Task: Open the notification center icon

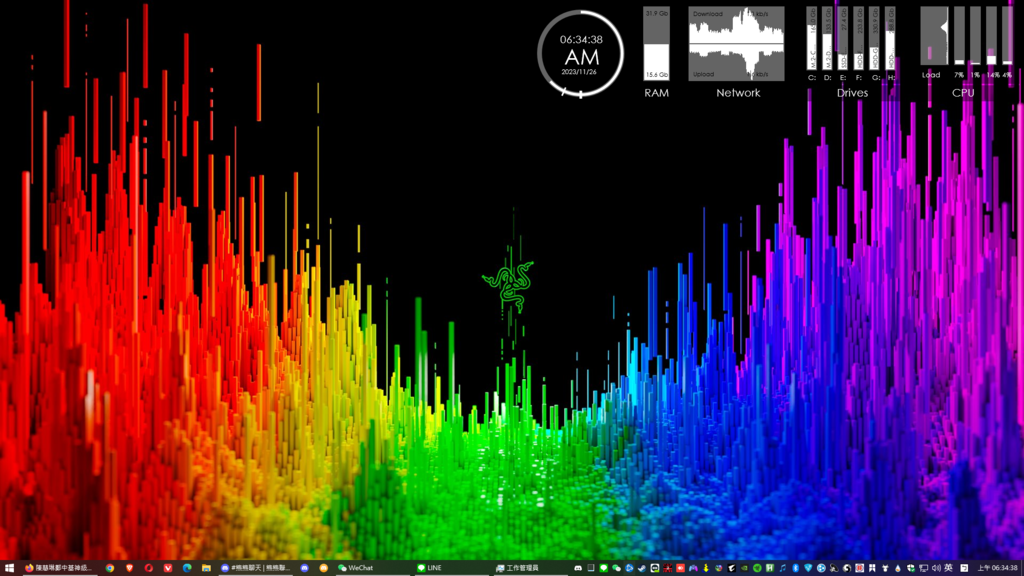Action: [x=964, y=568]
